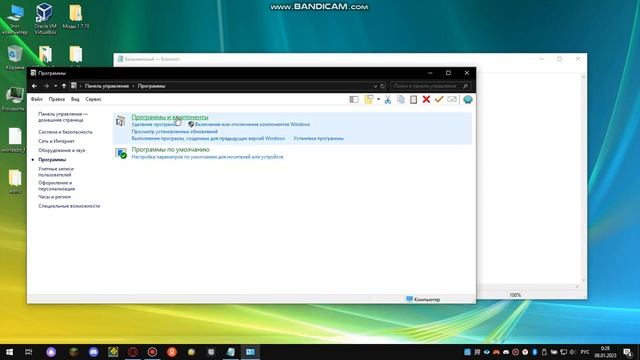Viewport: 640px width, 360px height.
Task: Open Просмотр установленных обновлений link
Action: tap(175, 131)
